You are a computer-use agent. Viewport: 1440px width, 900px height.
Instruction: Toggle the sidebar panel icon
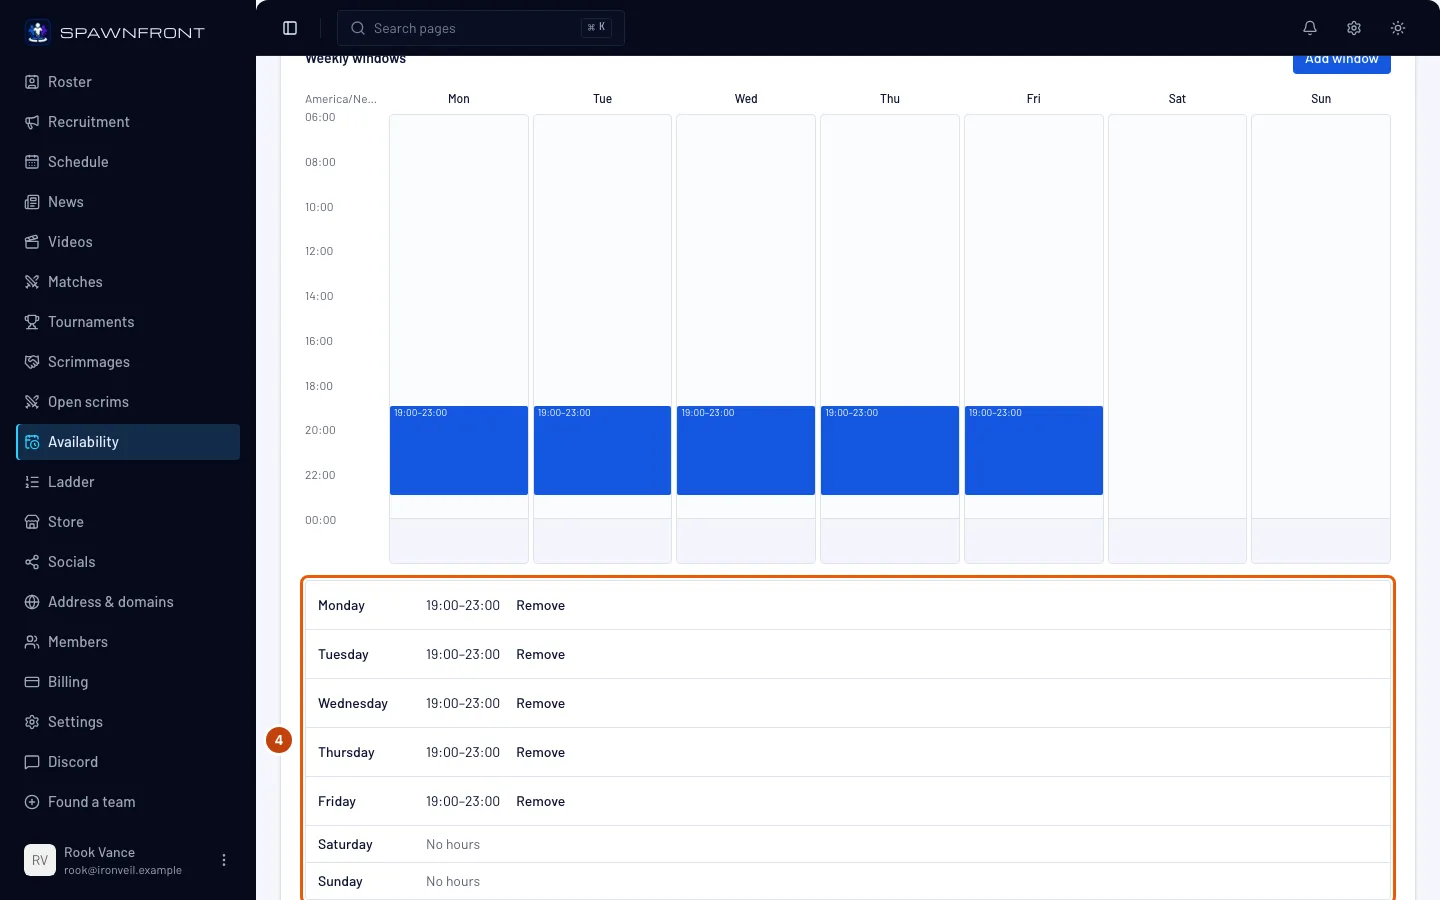point(290,28)
